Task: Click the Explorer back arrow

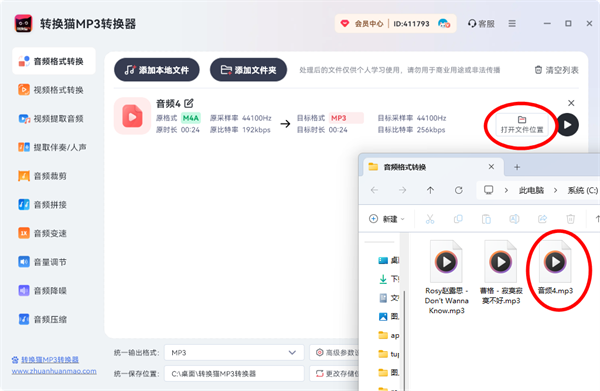Action: [374, 190]
